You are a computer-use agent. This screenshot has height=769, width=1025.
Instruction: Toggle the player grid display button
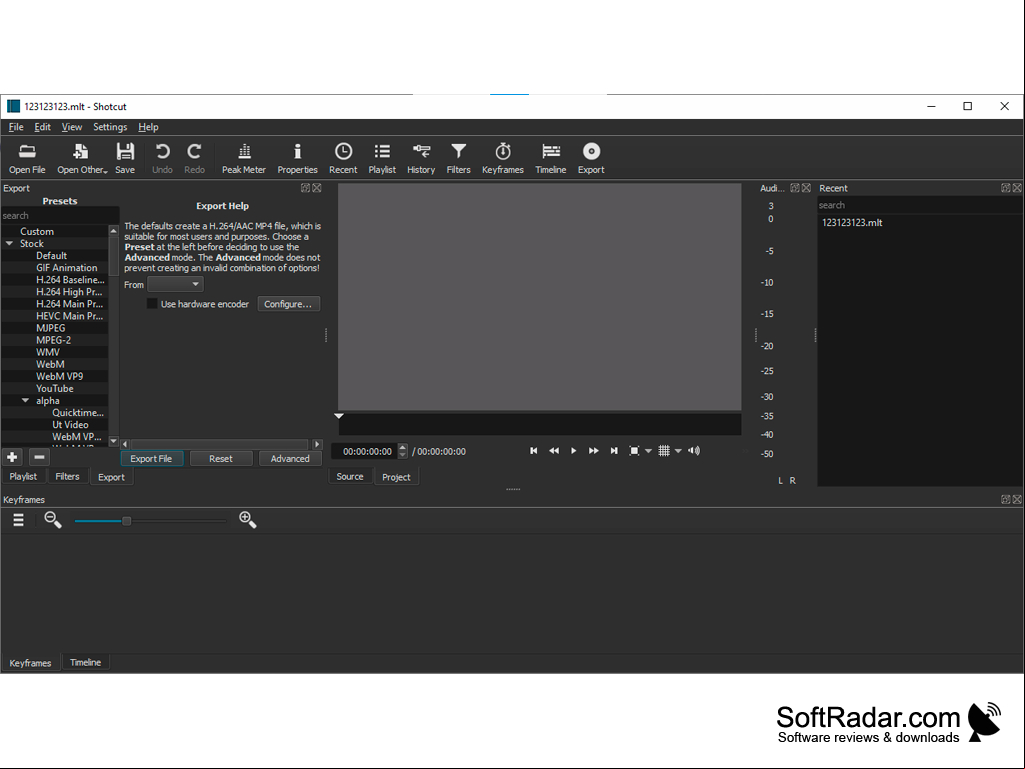click(664, 451)
